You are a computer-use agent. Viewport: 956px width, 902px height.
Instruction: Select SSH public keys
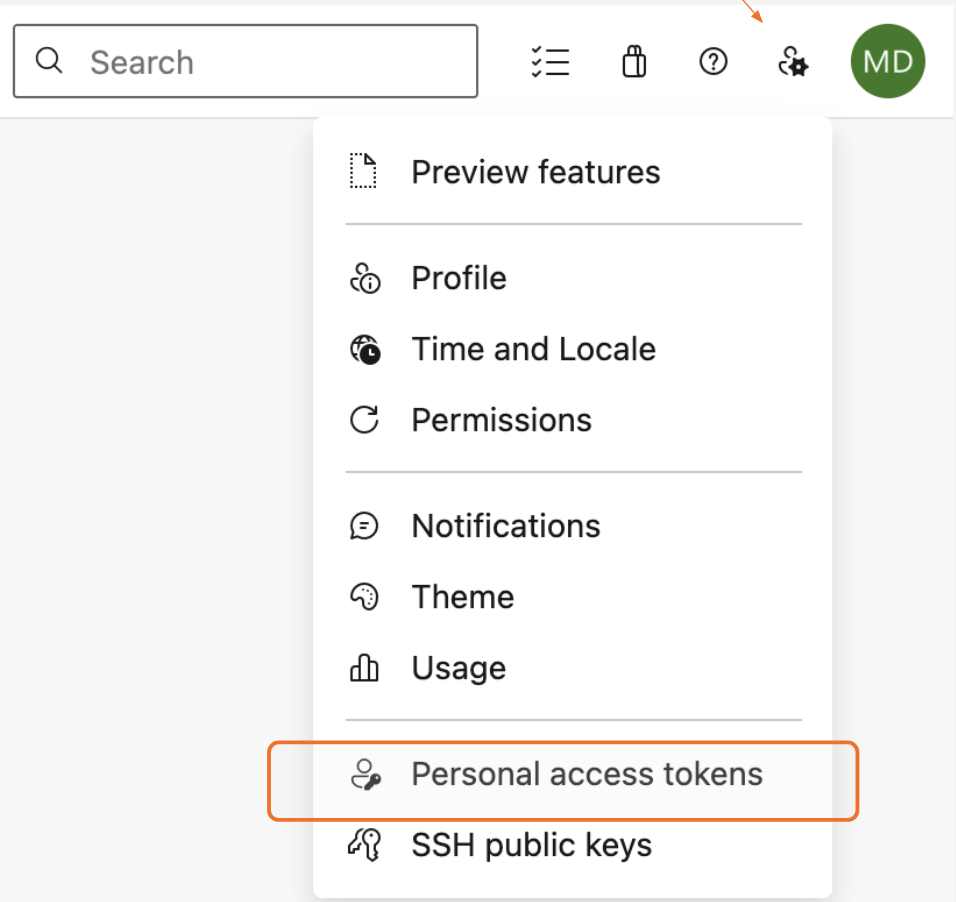[x=531, y=845]
